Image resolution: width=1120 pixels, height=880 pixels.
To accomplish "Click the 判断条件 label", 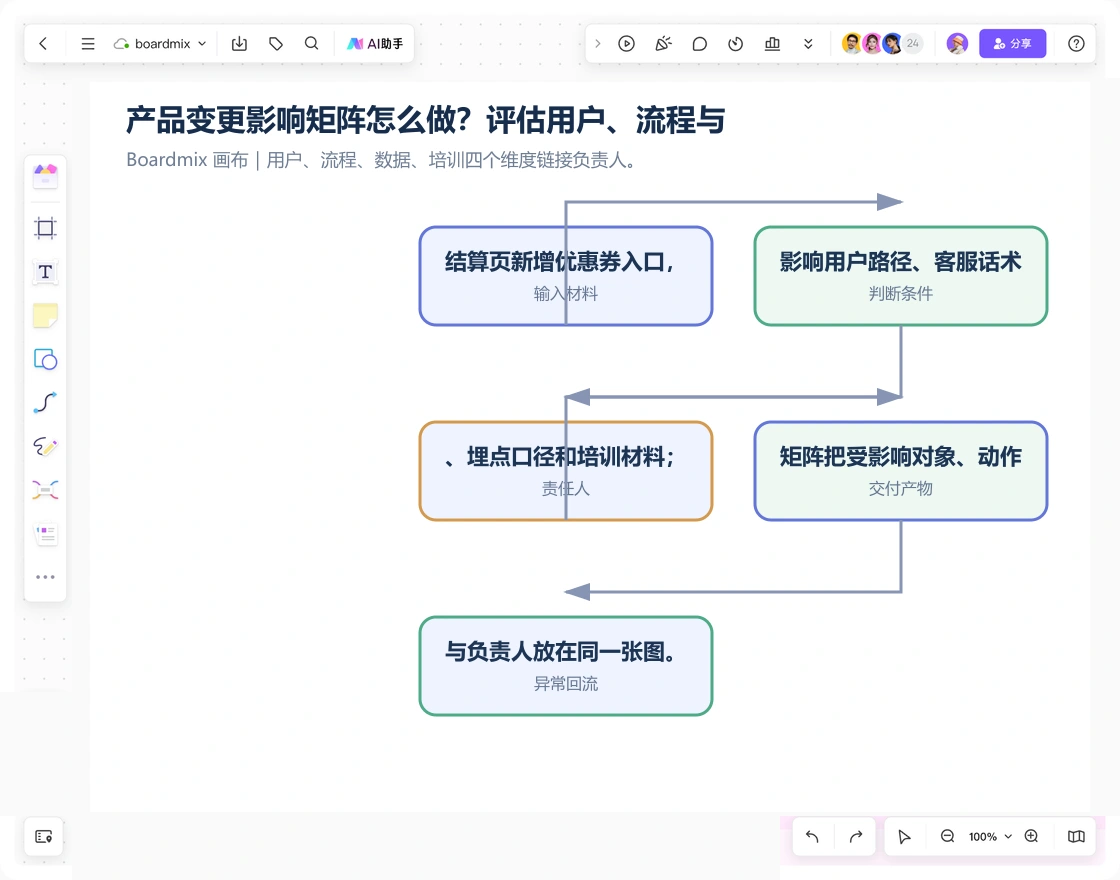I will click(901, 294).
